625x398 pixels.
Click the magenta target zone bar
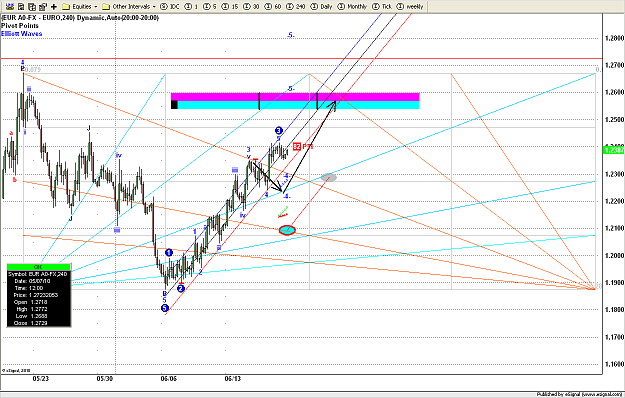point(295,97)
